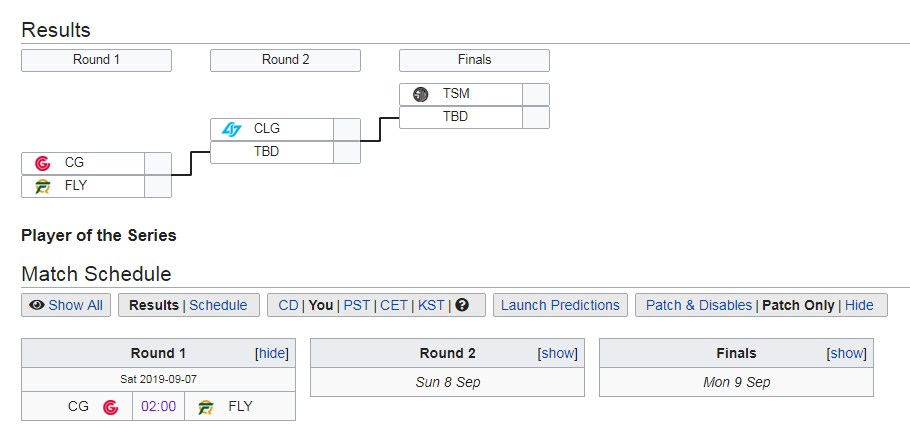Click the CG logo in Round 1 bracket
The height and width of the screenshot is (446, 910).
pyautogui.click(x=42, y=163)
